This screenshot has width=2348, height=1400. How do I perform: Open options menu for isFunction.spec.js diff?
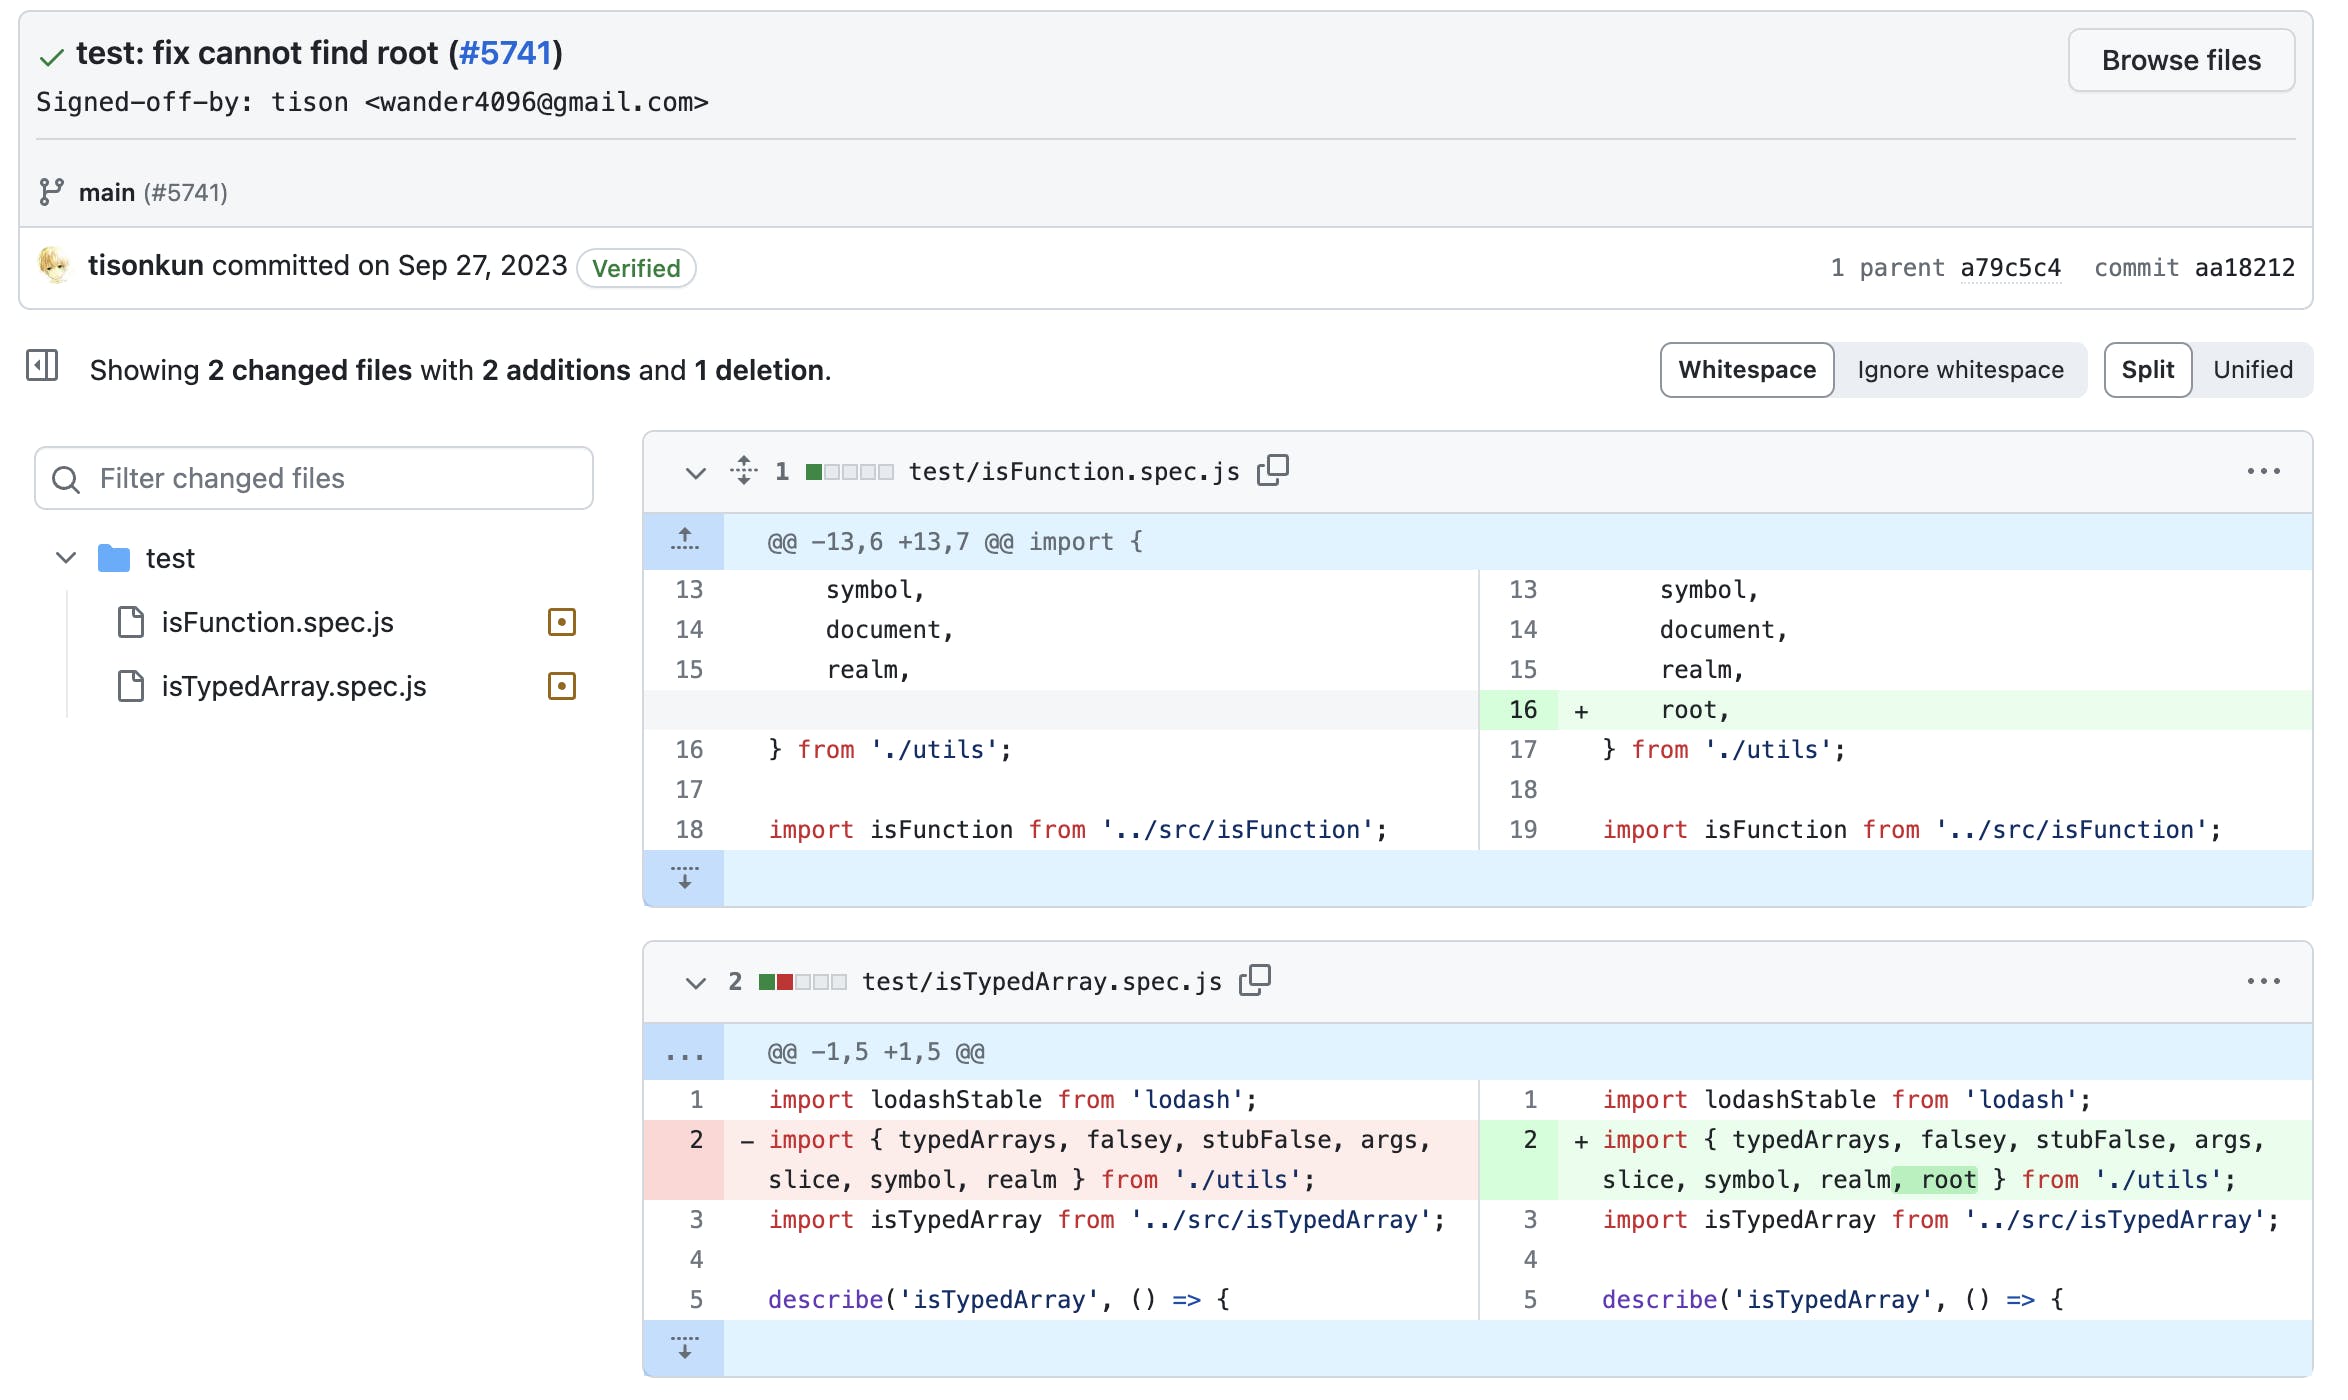point(2264,471)
